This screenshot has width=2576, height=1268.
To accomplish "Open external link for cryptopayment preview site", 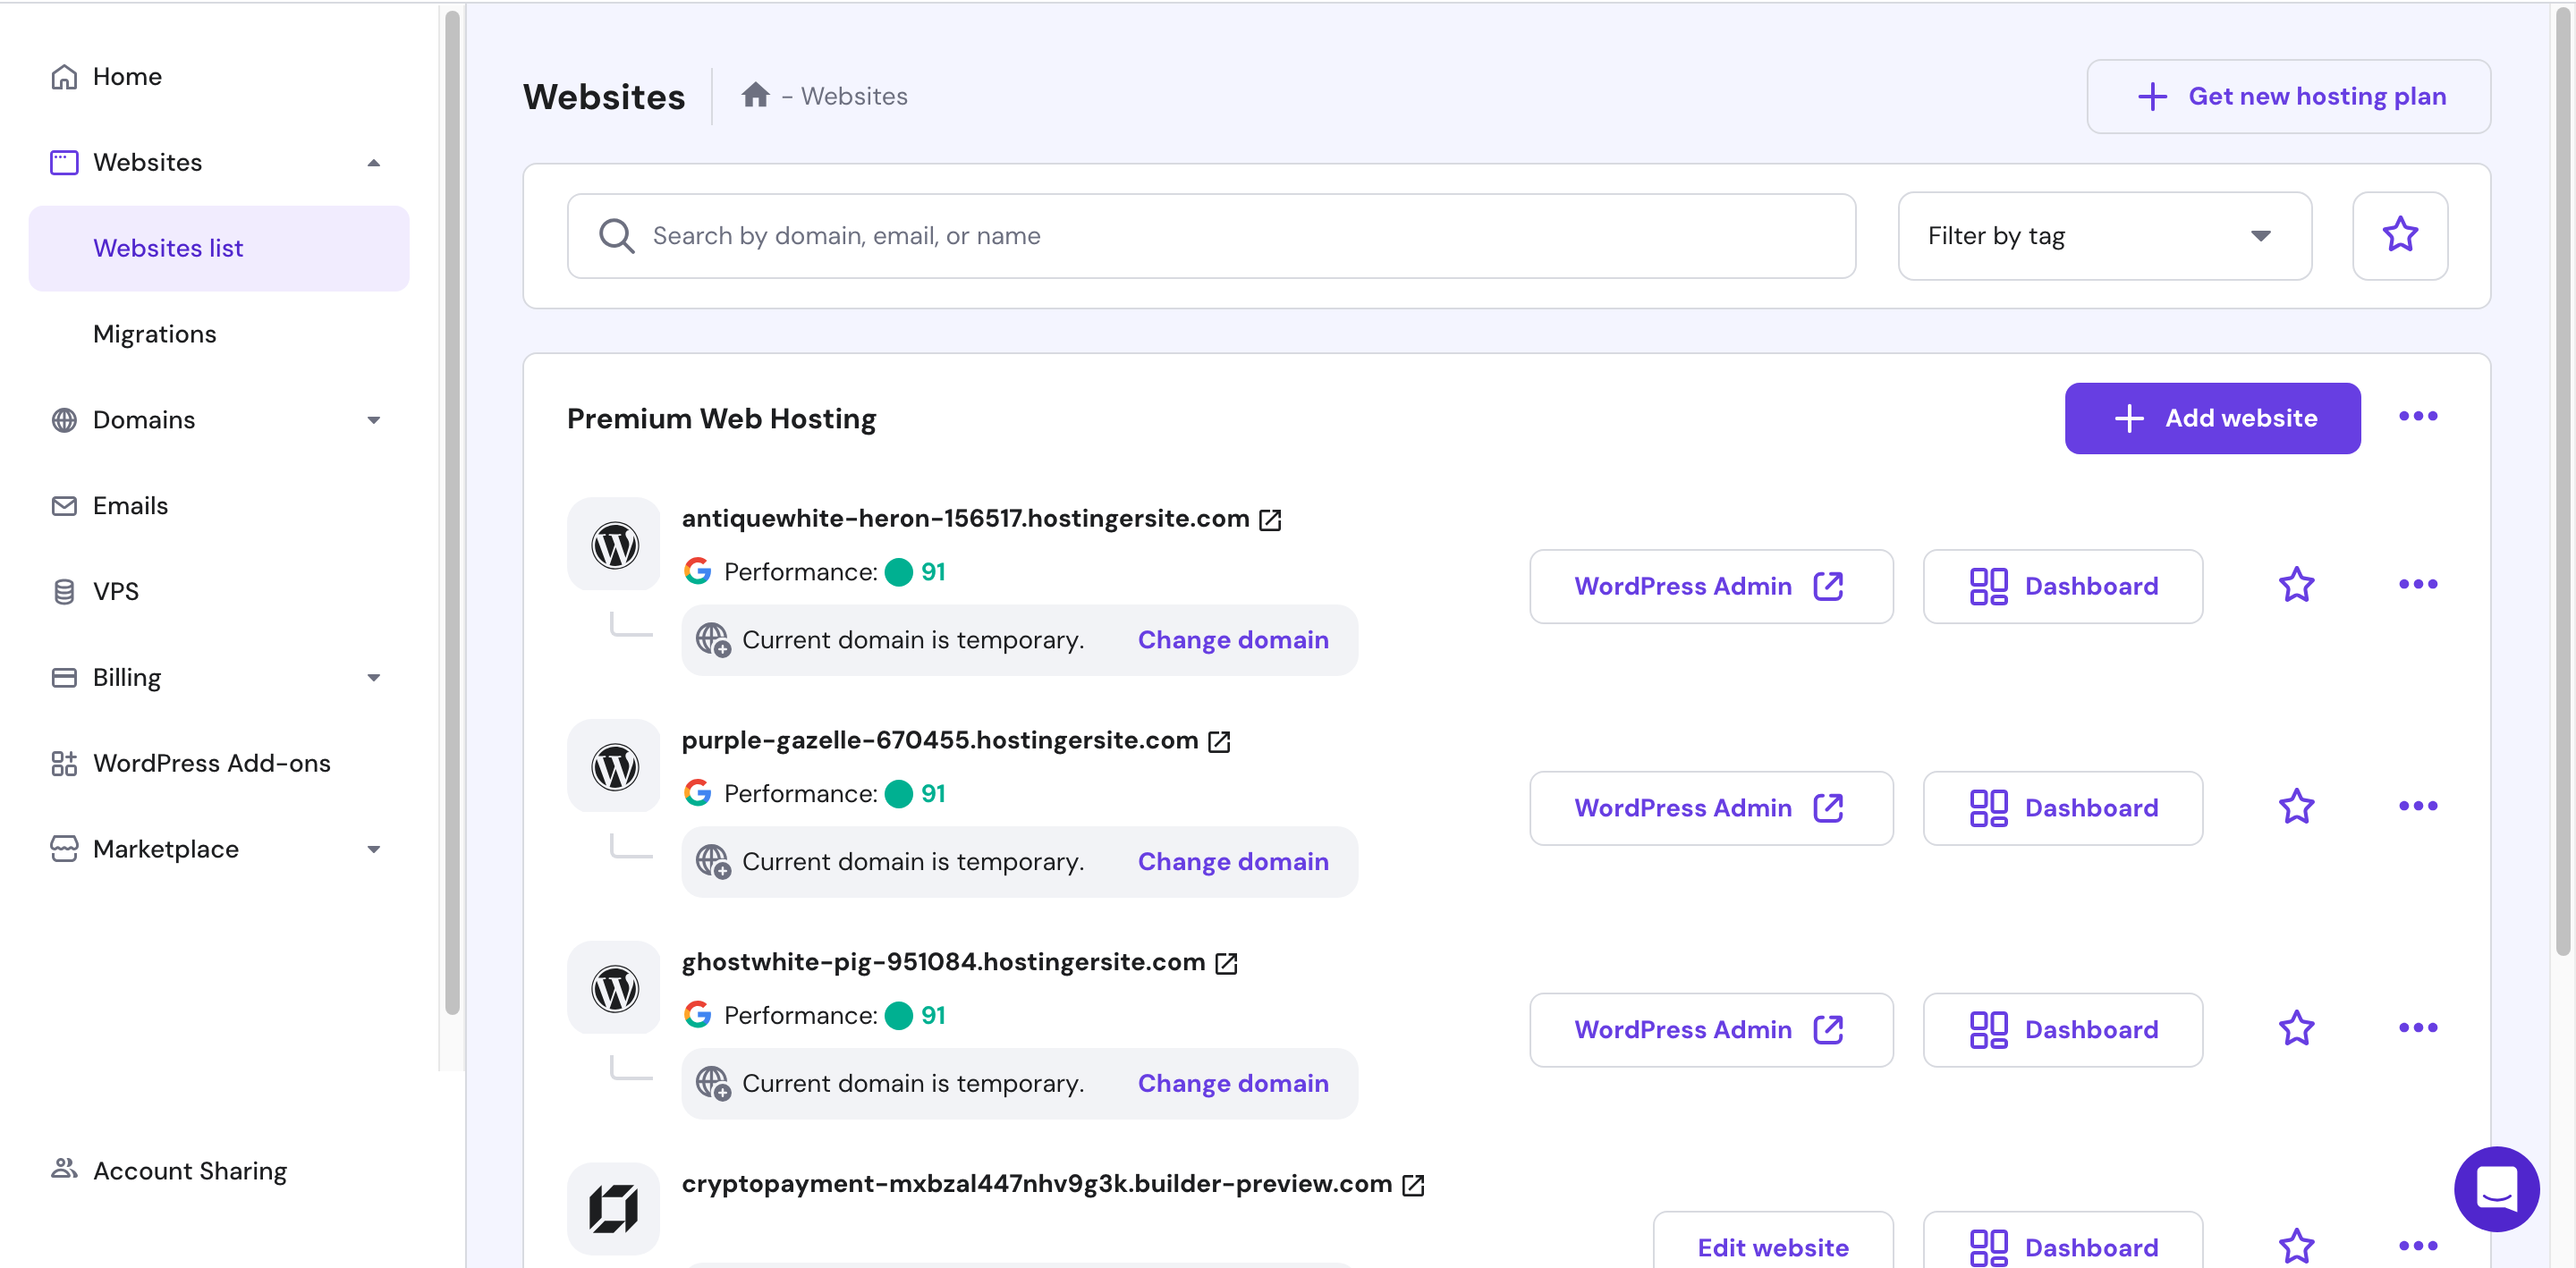I will tap(1413, 1185).
